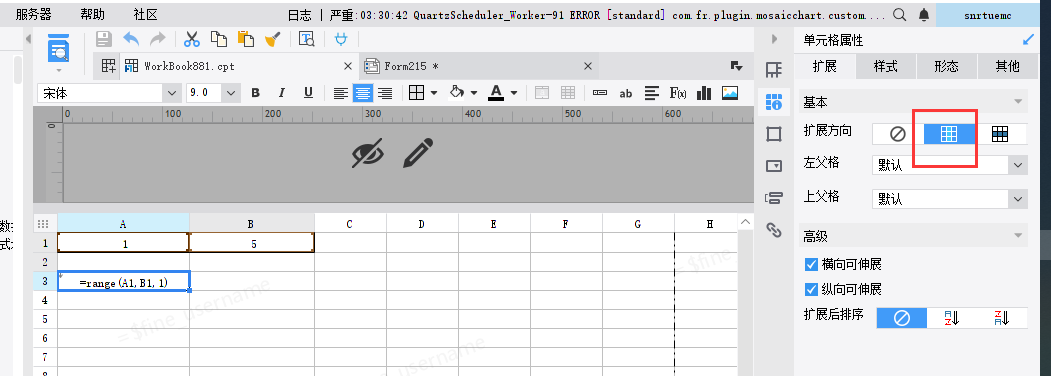Open the template find and replace icon
The height and width of the screenshot is (376, 1051).
tap(307, 39)
